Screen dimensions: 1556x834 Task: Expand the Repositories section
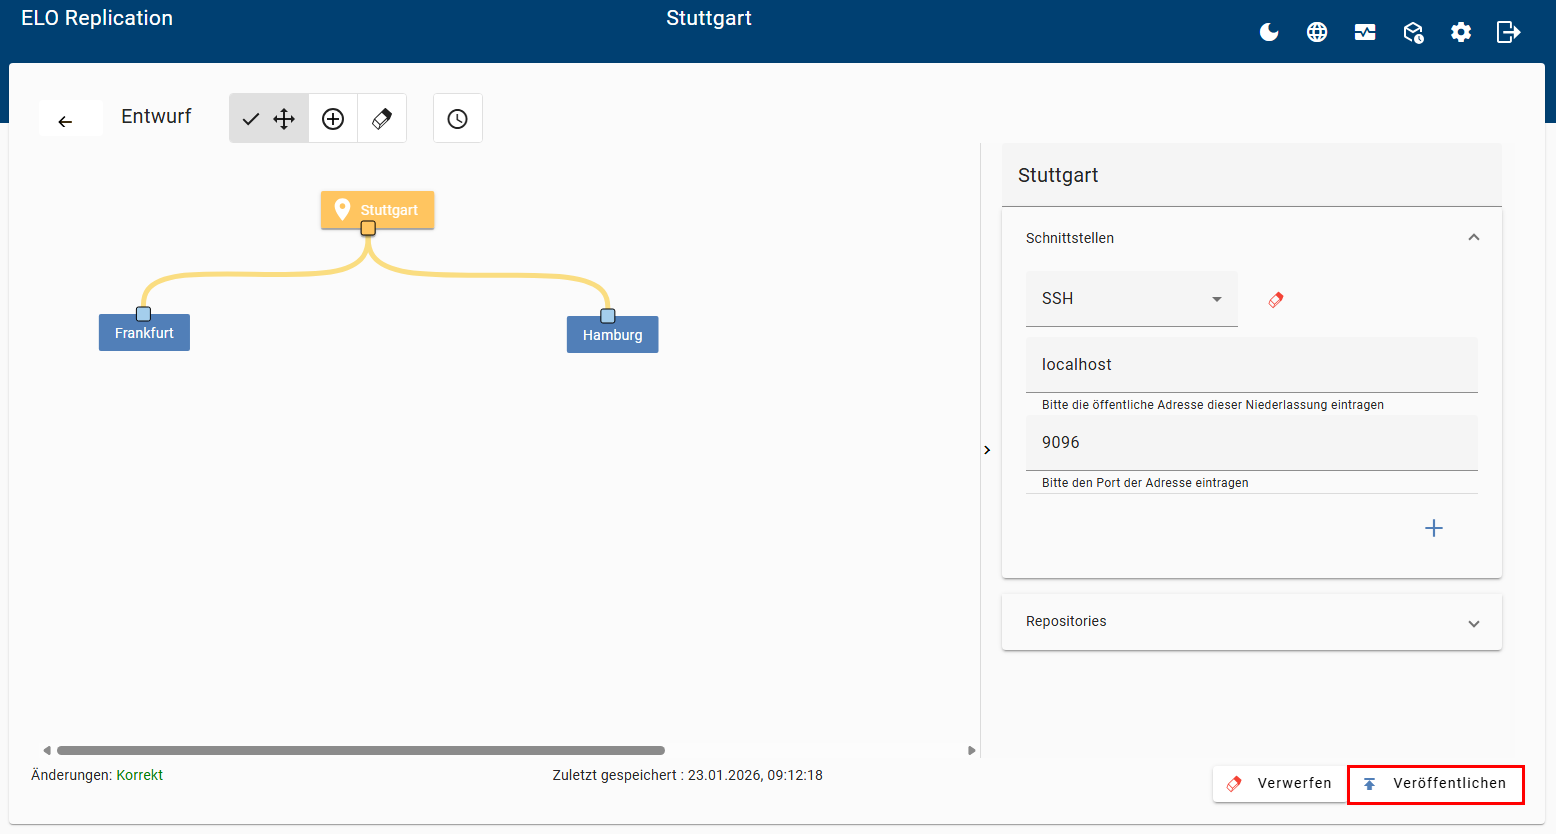pyautogui.click(x=1252, y=622)
